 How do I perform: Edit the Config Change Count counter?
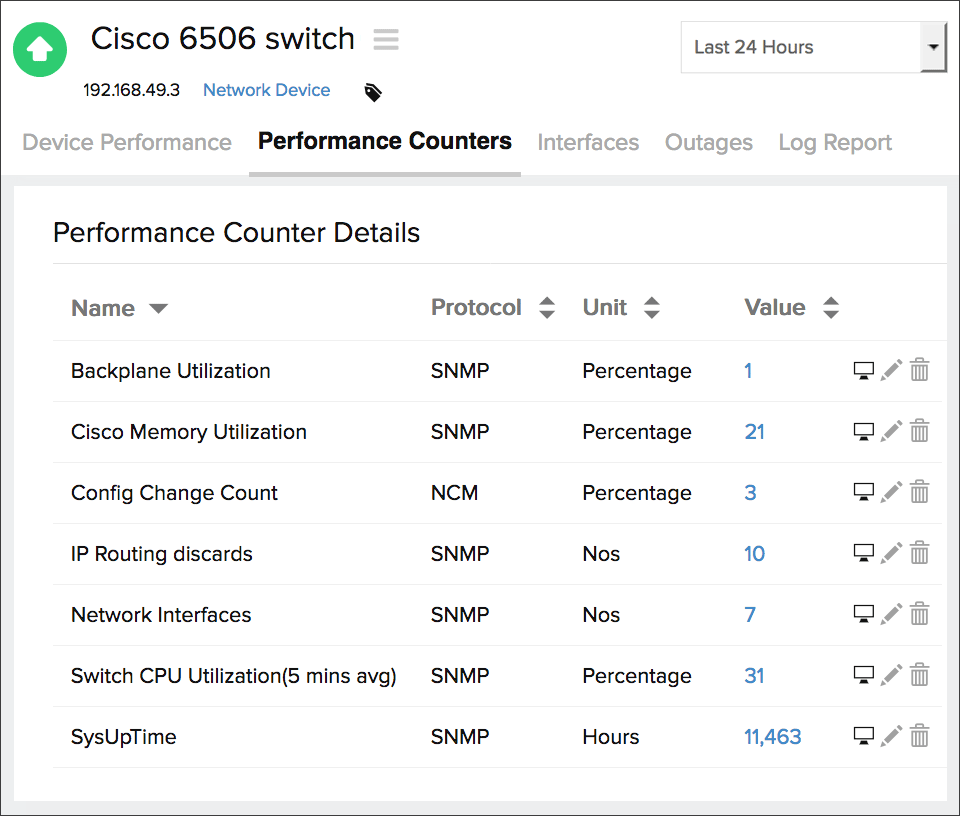[891, 492]
